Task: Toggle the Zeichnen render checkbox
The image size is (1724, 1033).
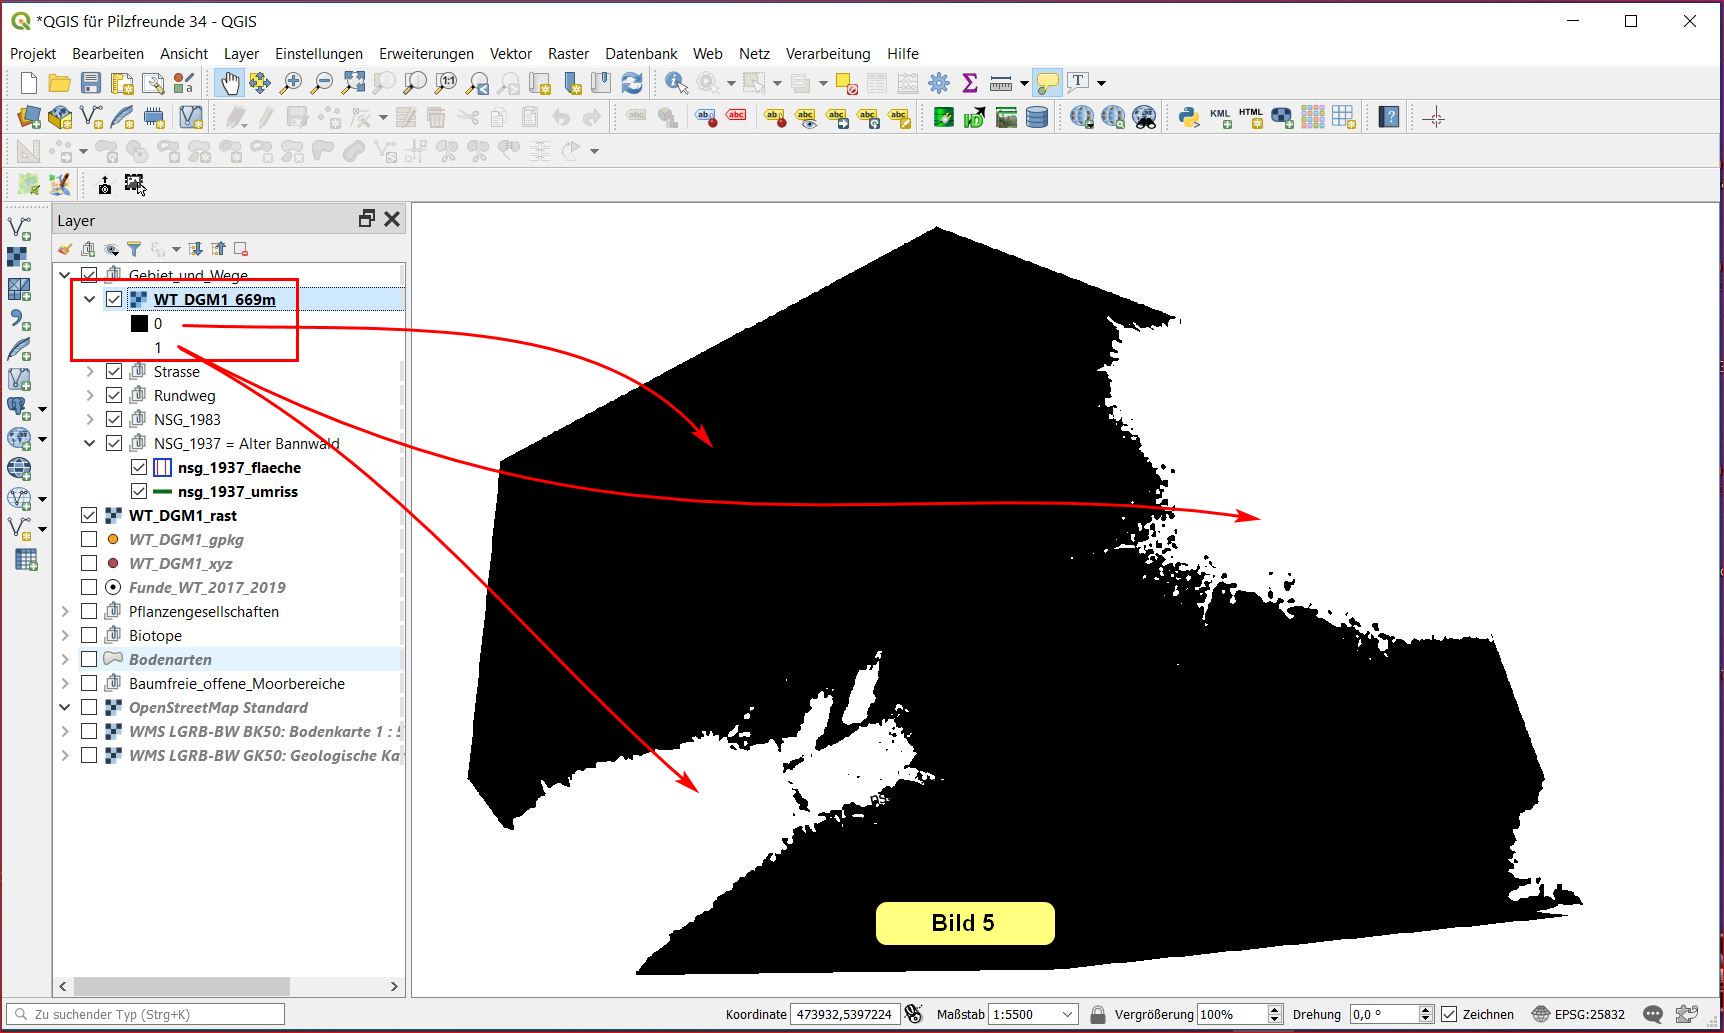Action: pyautogui.click(x=1449, y=1014)
